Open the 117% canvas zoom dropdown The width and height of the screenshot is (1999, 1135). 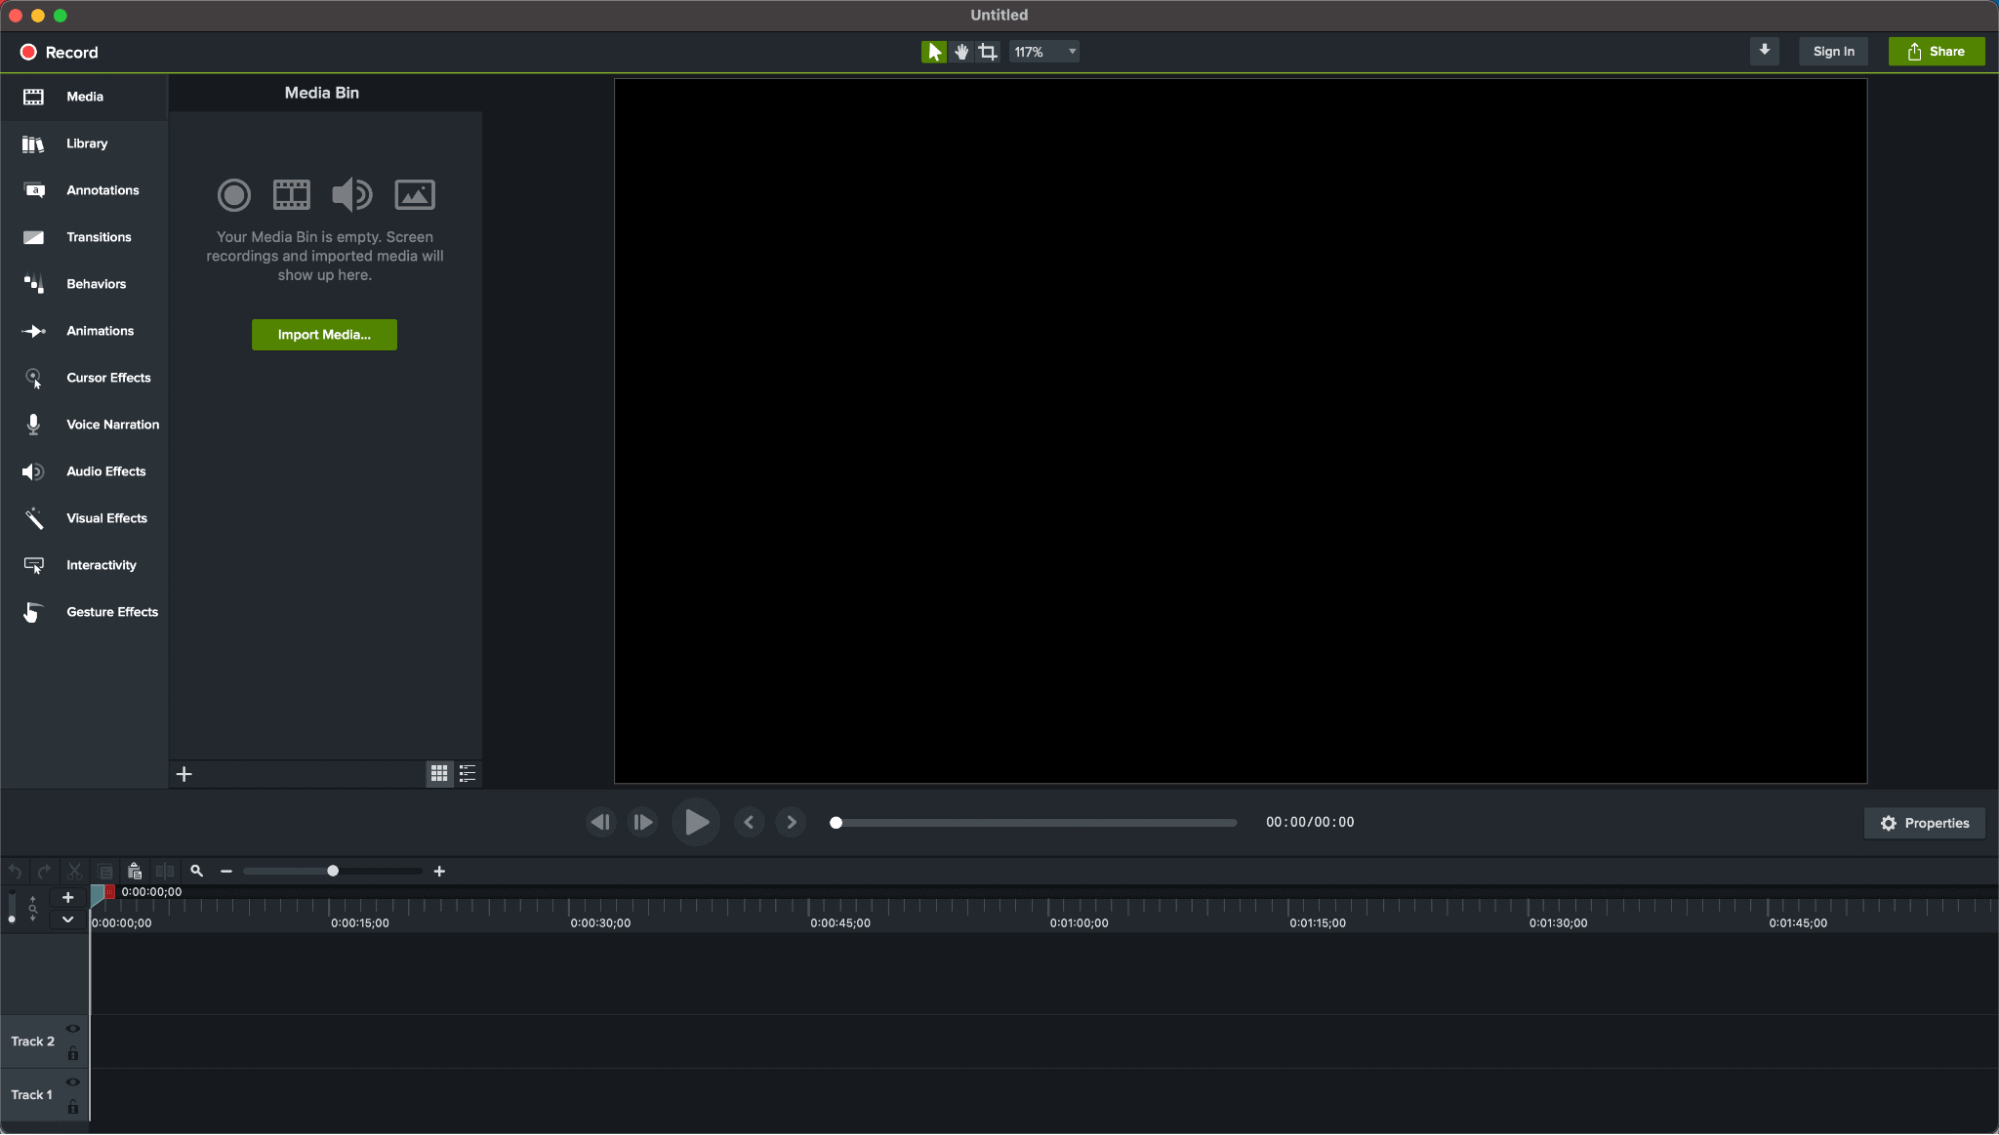click(1044, 52)
